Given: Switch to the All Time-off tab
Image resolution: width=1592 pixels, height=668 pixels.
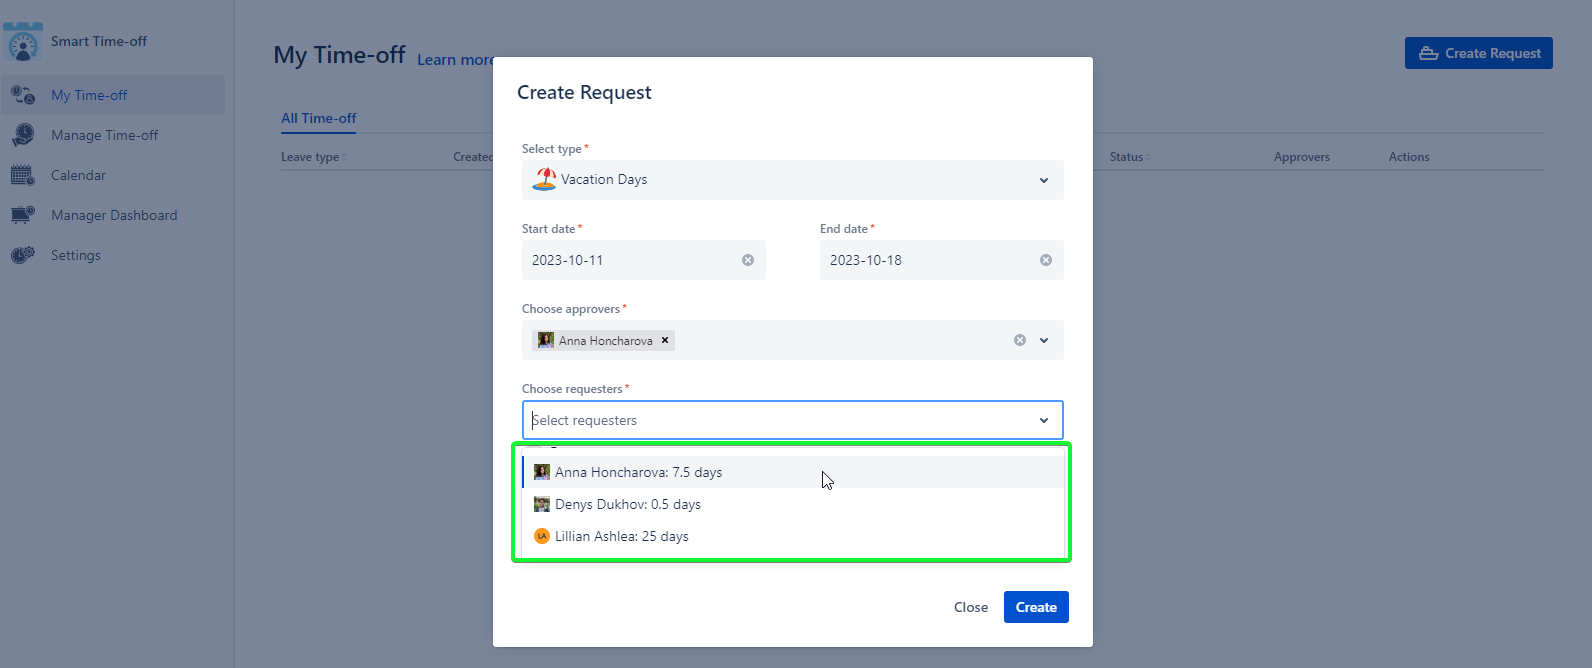Looking at the screenshot, I should [318, 118].
